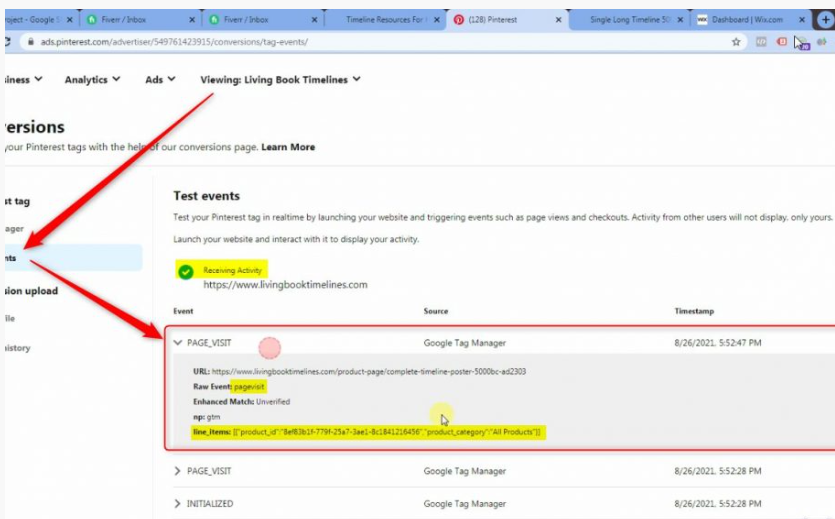
Task: Click the INITIALIZED row's 5:52:28 PM timestamp
Action: [717, 504]
